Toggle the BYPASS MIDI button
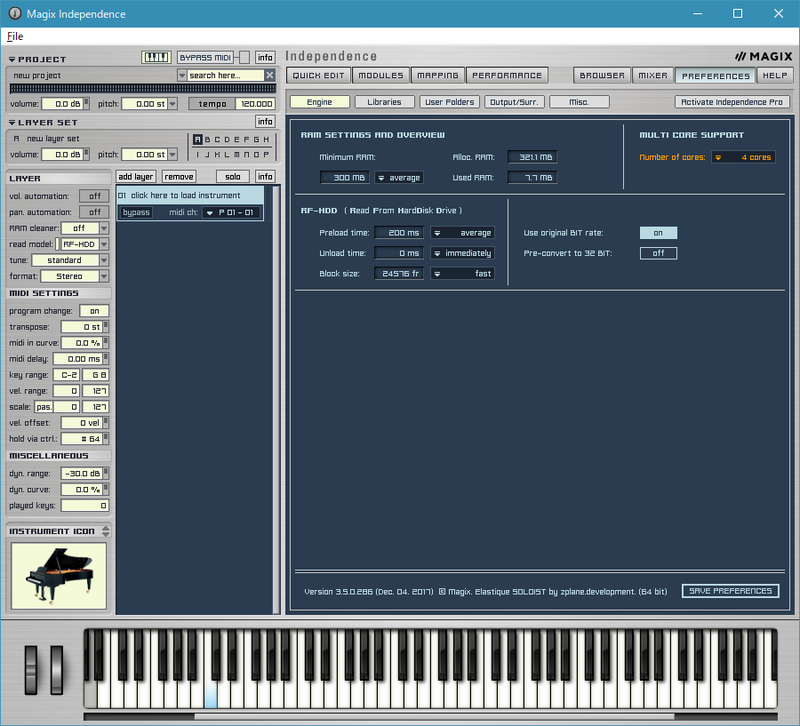The height and width of the screenshot is (726, 800). click(x=206, y=57)
